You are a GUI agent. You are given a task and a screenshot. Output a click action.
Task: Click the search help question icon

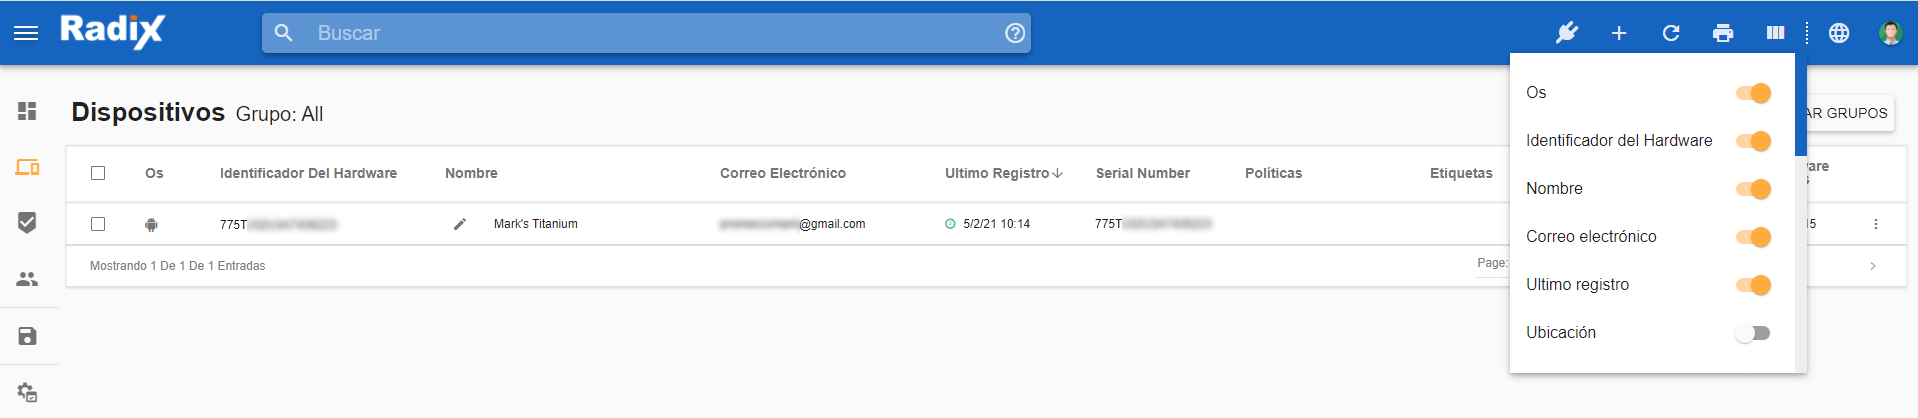coord(1015,33)
